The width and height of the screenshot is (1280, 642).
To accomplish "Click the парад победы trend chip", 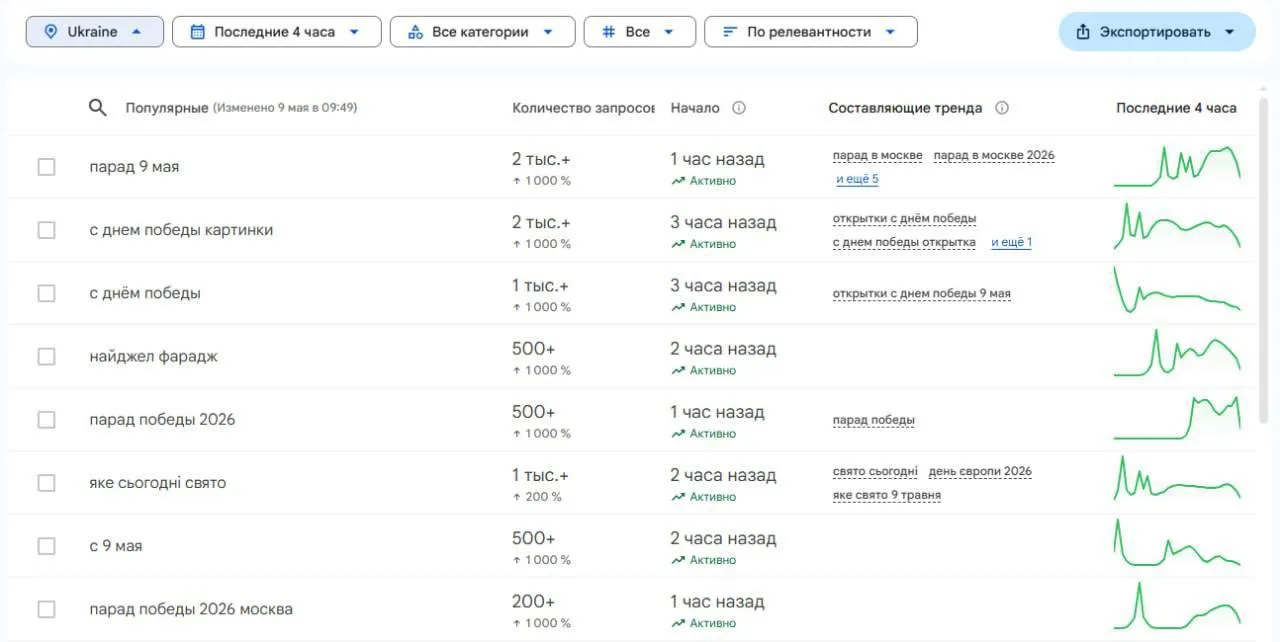I will [x=873, y=420].
